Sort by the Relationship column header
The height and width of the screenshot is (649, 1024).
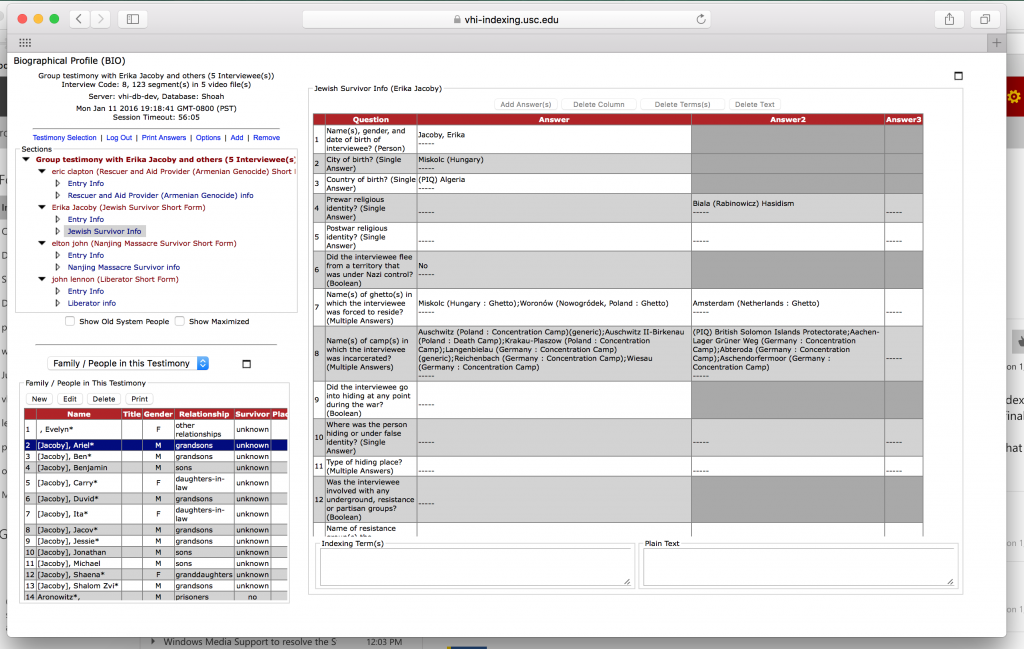pos(204,414)
